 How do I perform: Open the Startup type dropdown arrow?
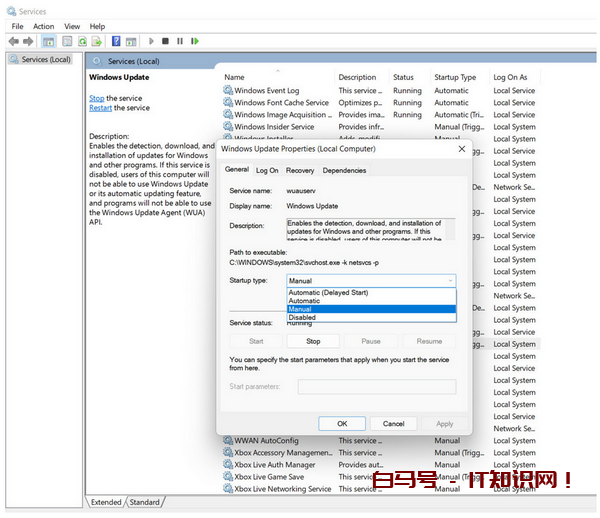450,282
